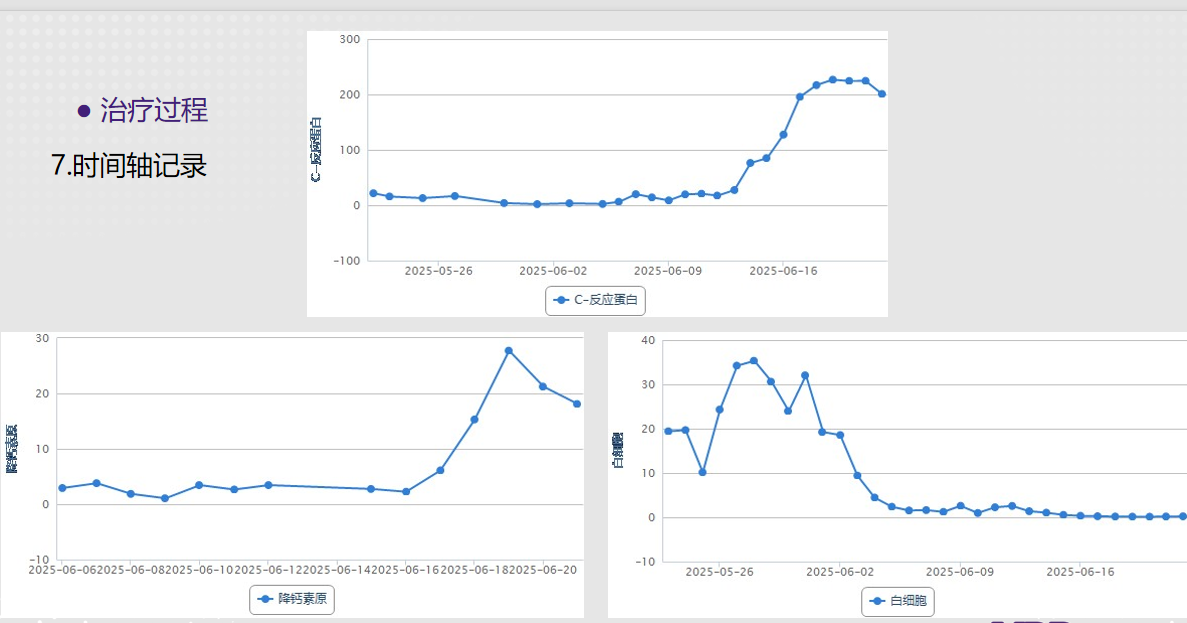The width and height of the screenshot is (1187, 623).
Task: Click the first data point on 降钙素原 line
Action: (62, 488)
